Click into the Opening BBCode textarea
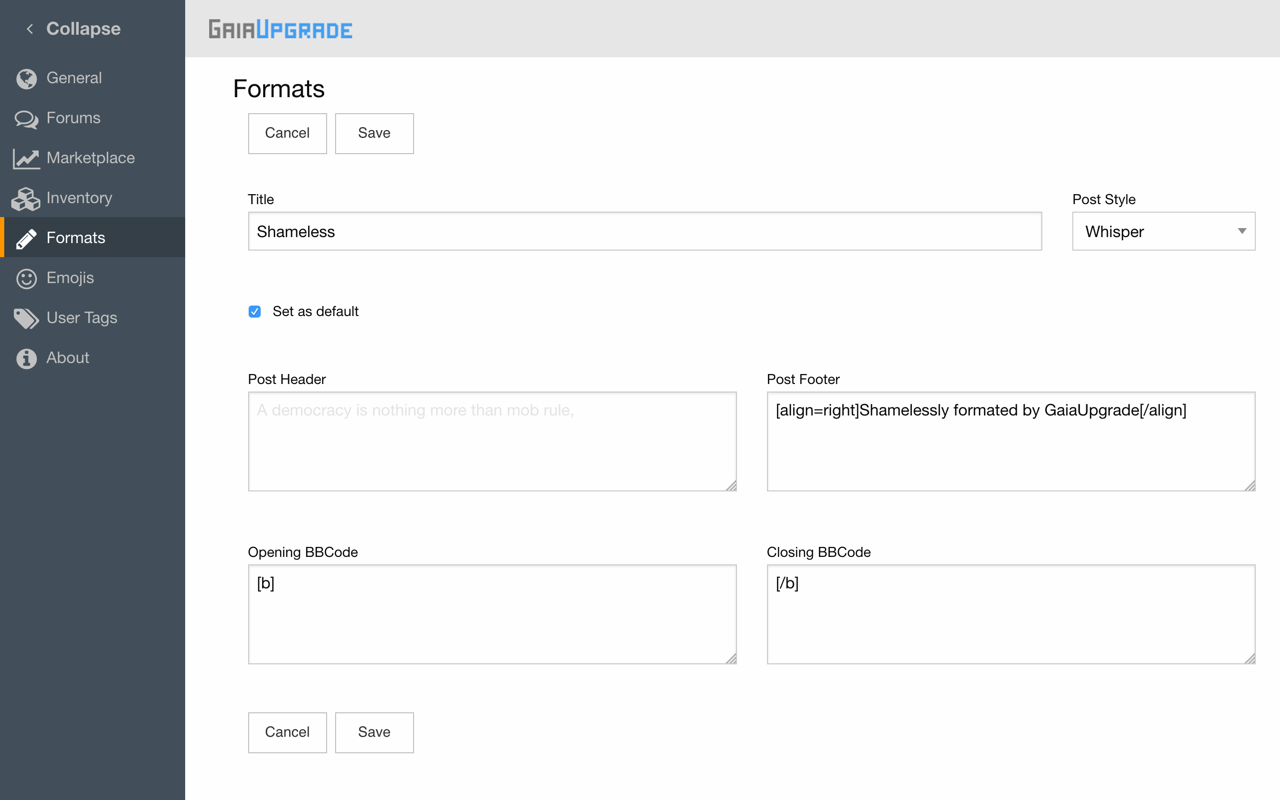Viewport: 1280px width, 800px height. point(492,614)
